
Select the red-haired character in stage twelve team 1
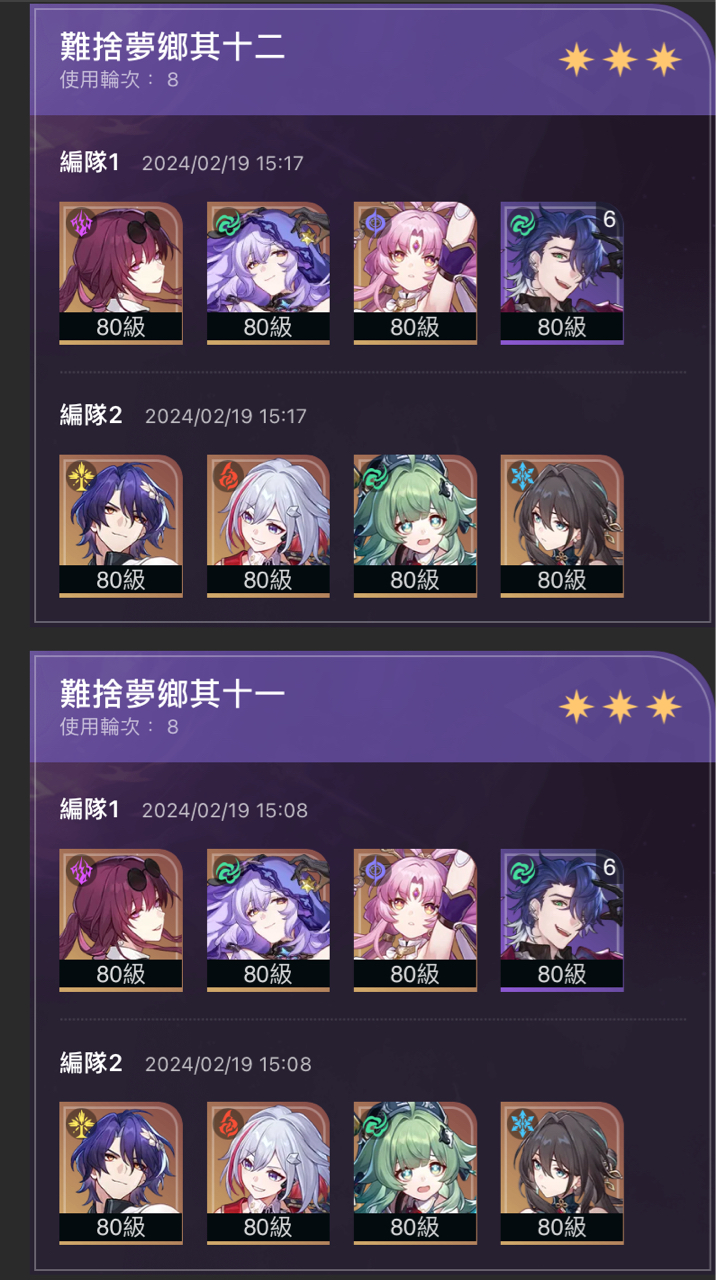(x=121, y=273)
